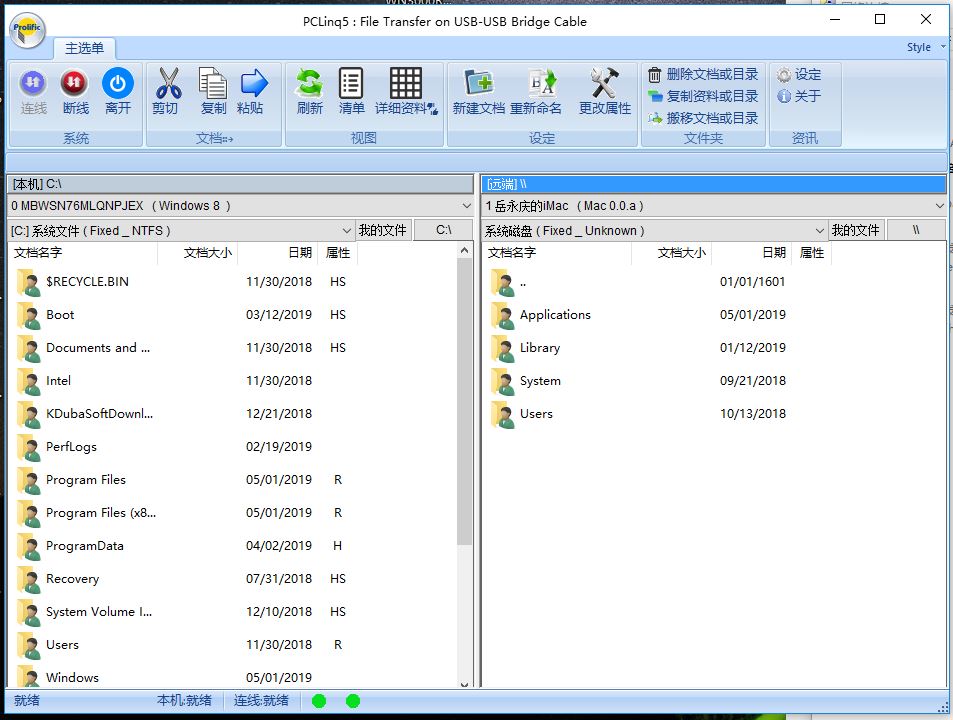Click the local pane vertical scrollbar thumb
Viewport: 953px width, 720px height.
[464, 402]
